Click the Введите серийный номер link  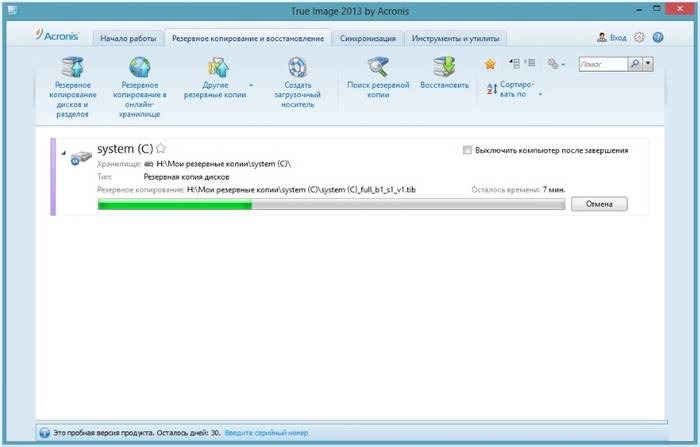266,433
